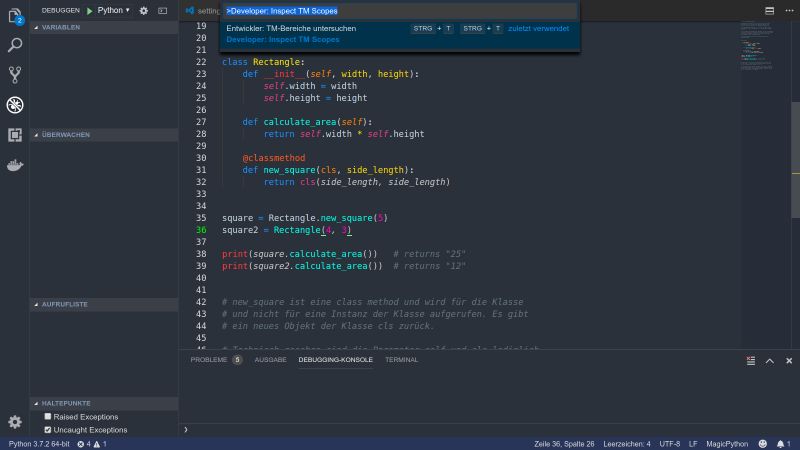Image resolution: width=800 pixels, height=450 pixels.
Task: Collapse the AUFRUFLISTE section
Action: (x=104, y=304)
